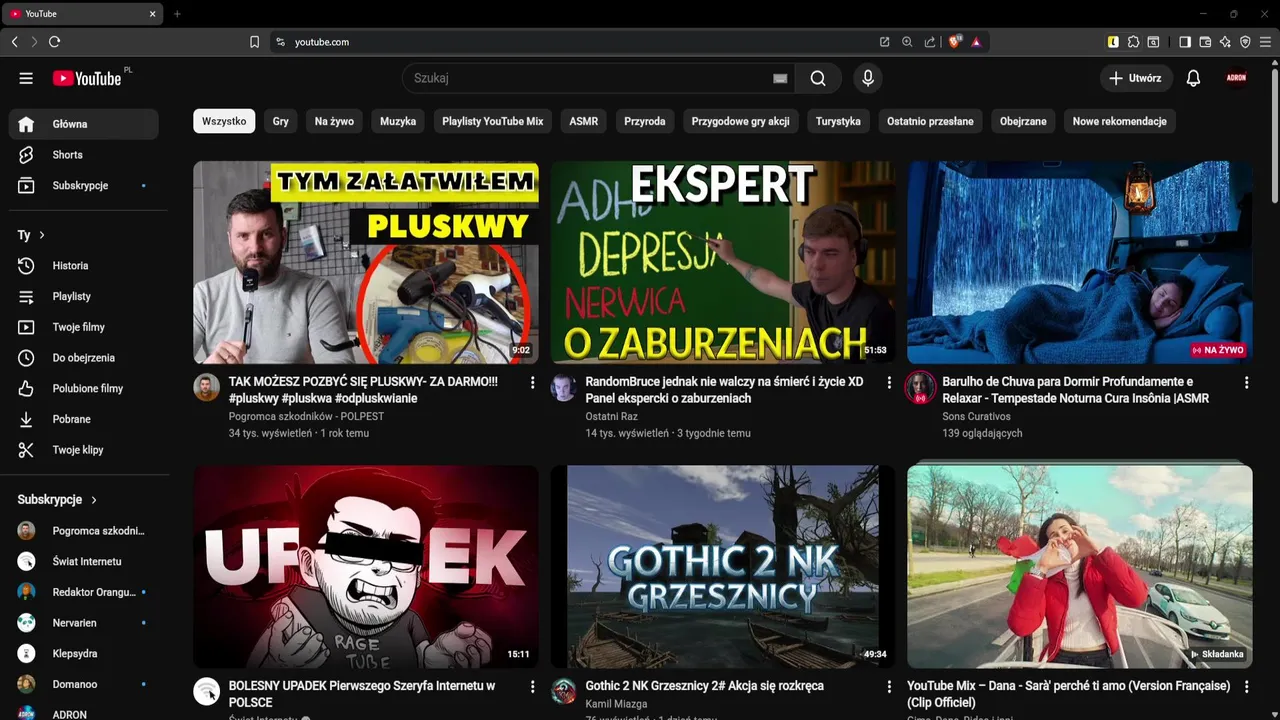Open more options for RandomBruce video
Screen dimensions: 1280x720
pos(889,383)
